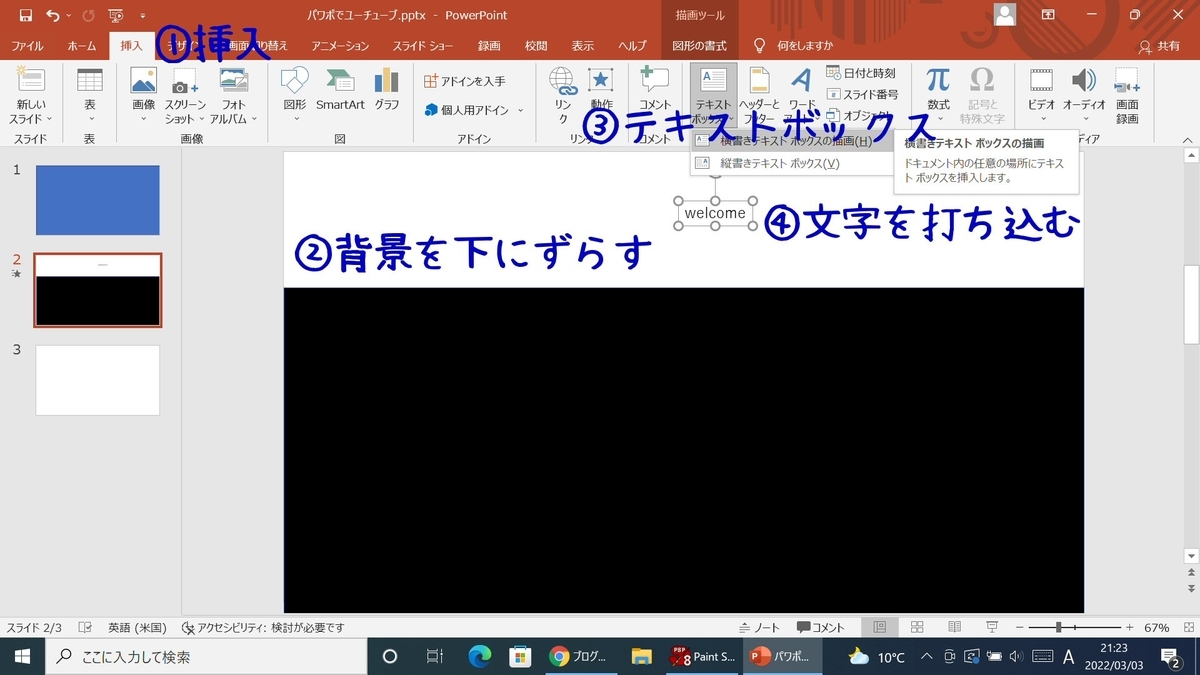The height and width of the screenshot is (675, 1200).
Task: Select slide 1 blue thumbnail
Action: (97, 200)
